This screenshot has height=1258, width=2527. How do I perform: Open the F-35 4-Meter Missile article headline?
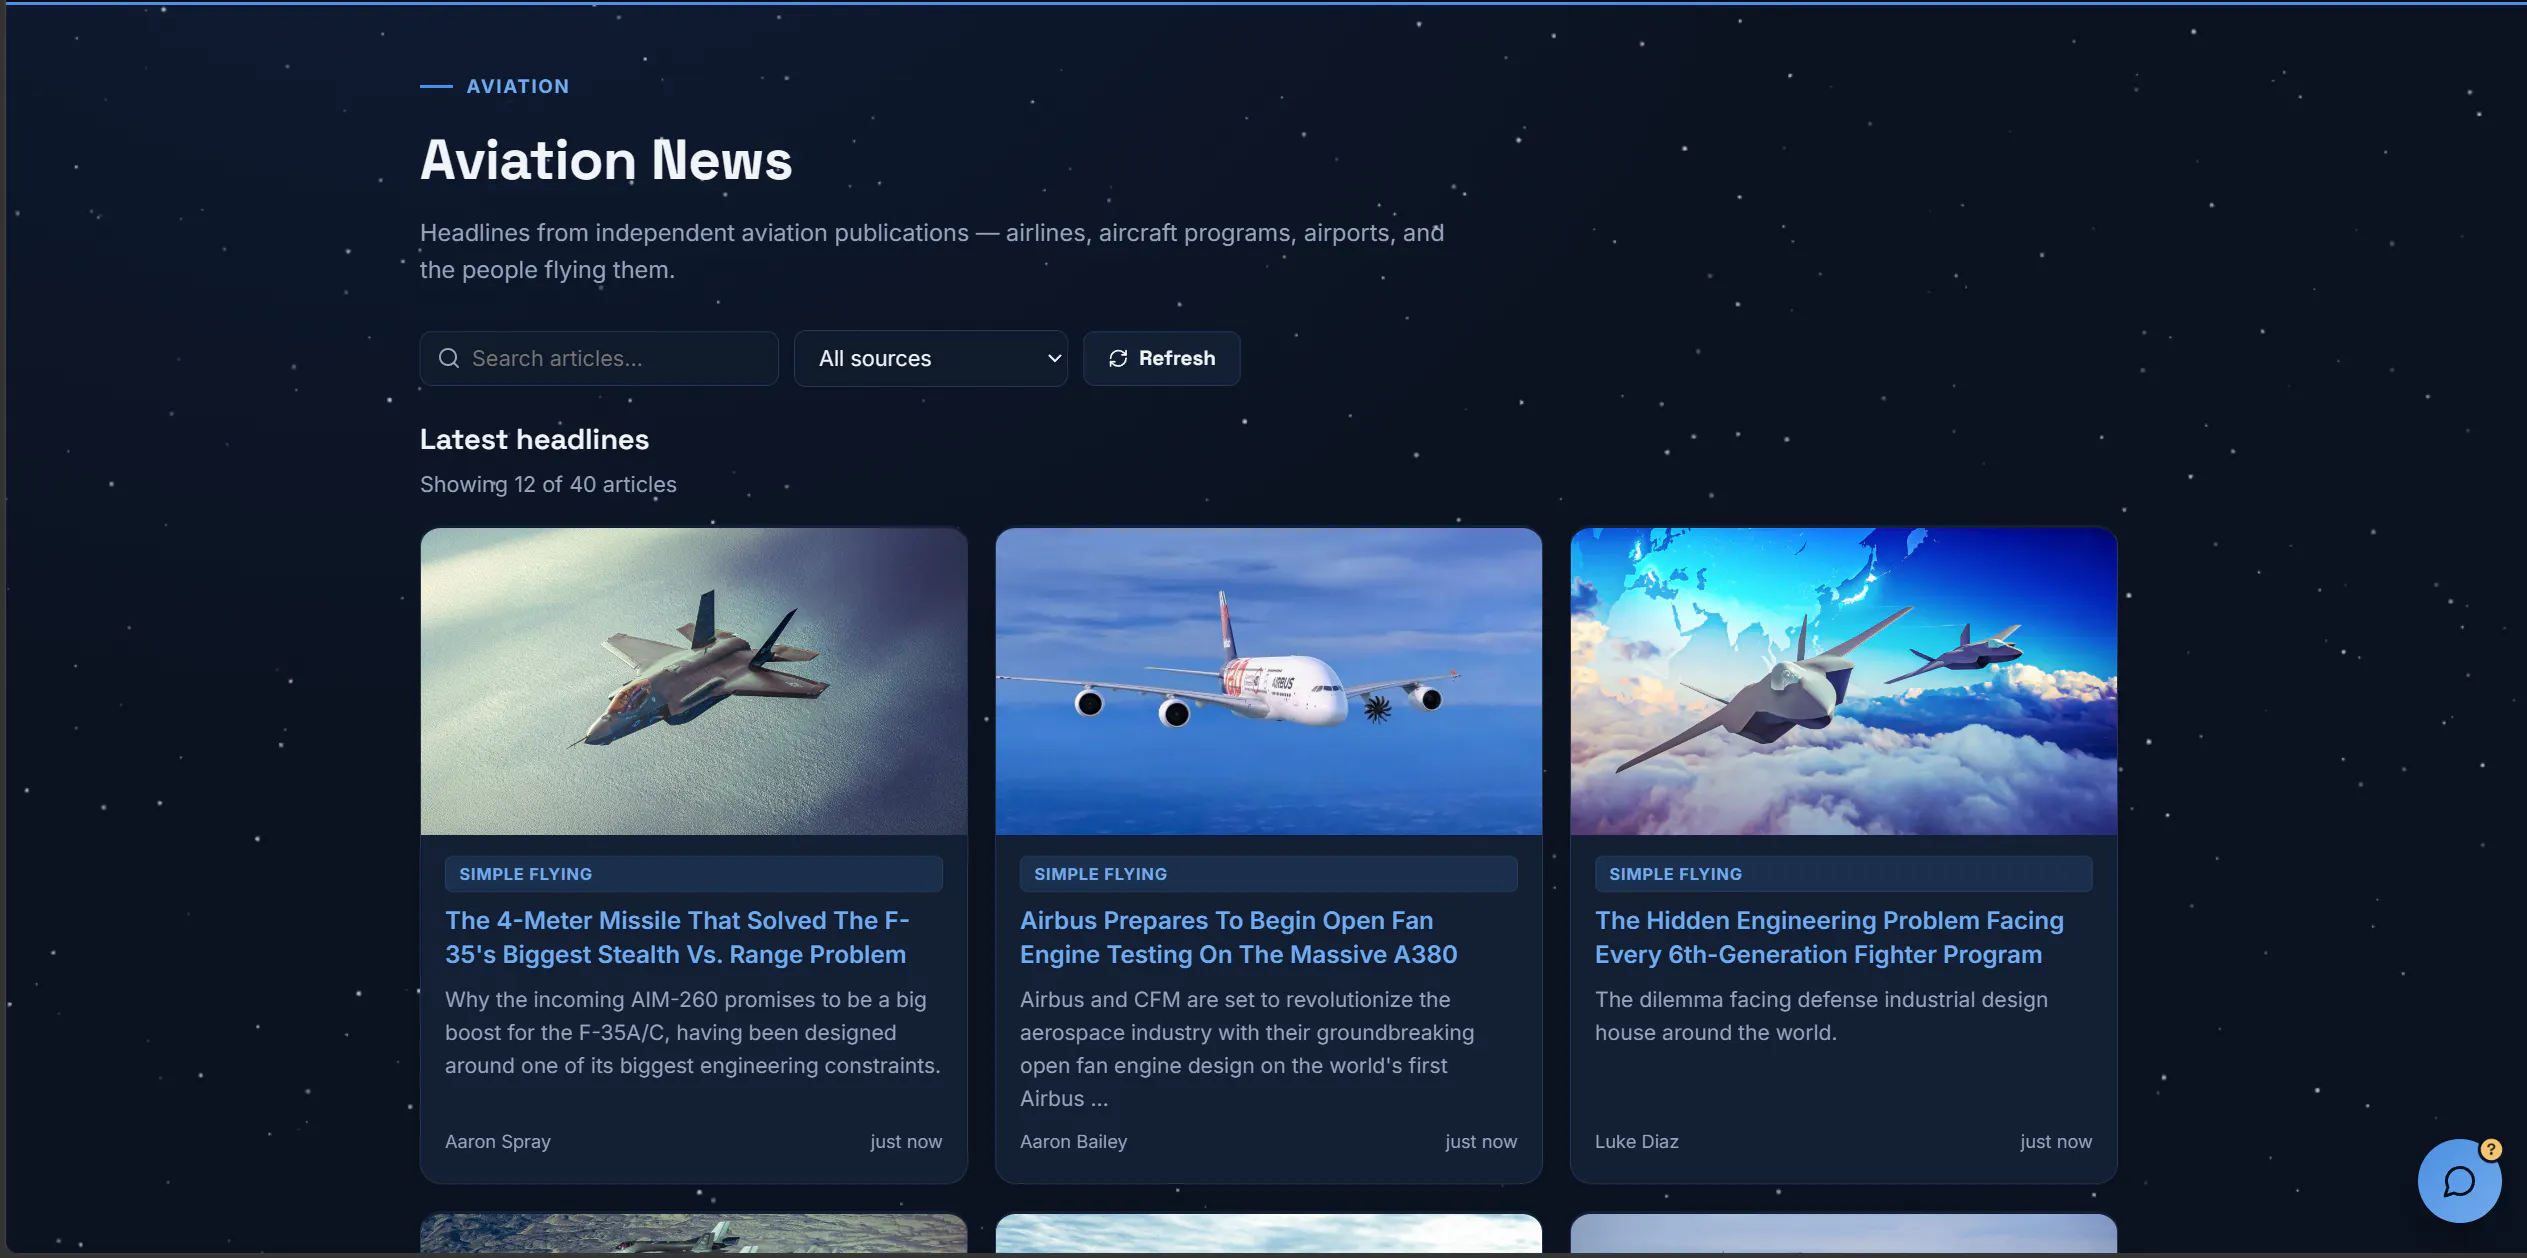(677, 937)
